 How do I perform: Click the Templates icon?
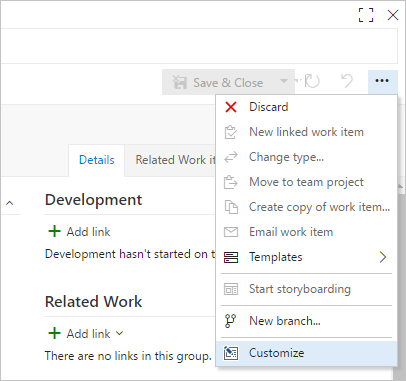[x=231, y=257]
